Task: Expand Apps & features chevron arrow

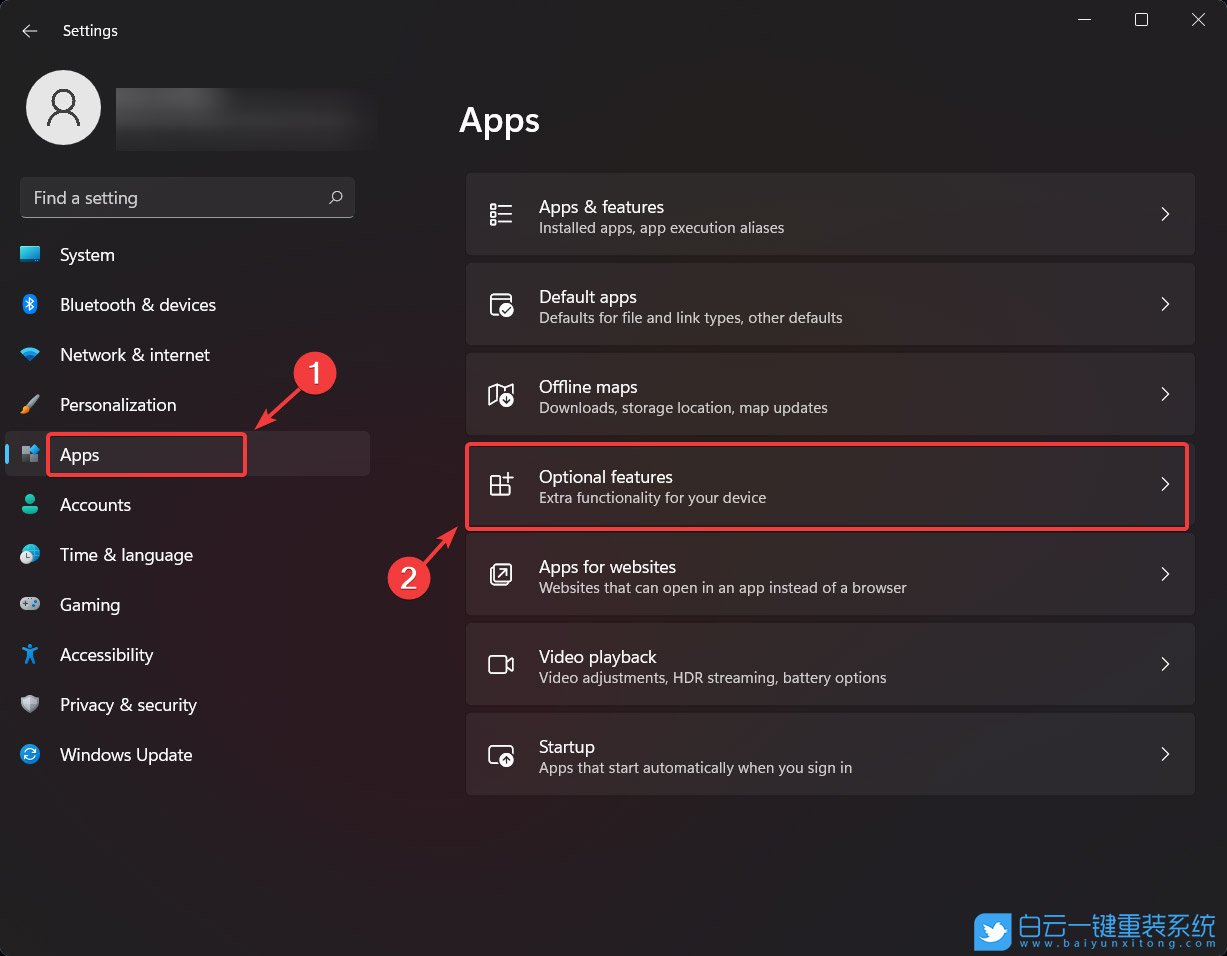Action: [1165, 214]
